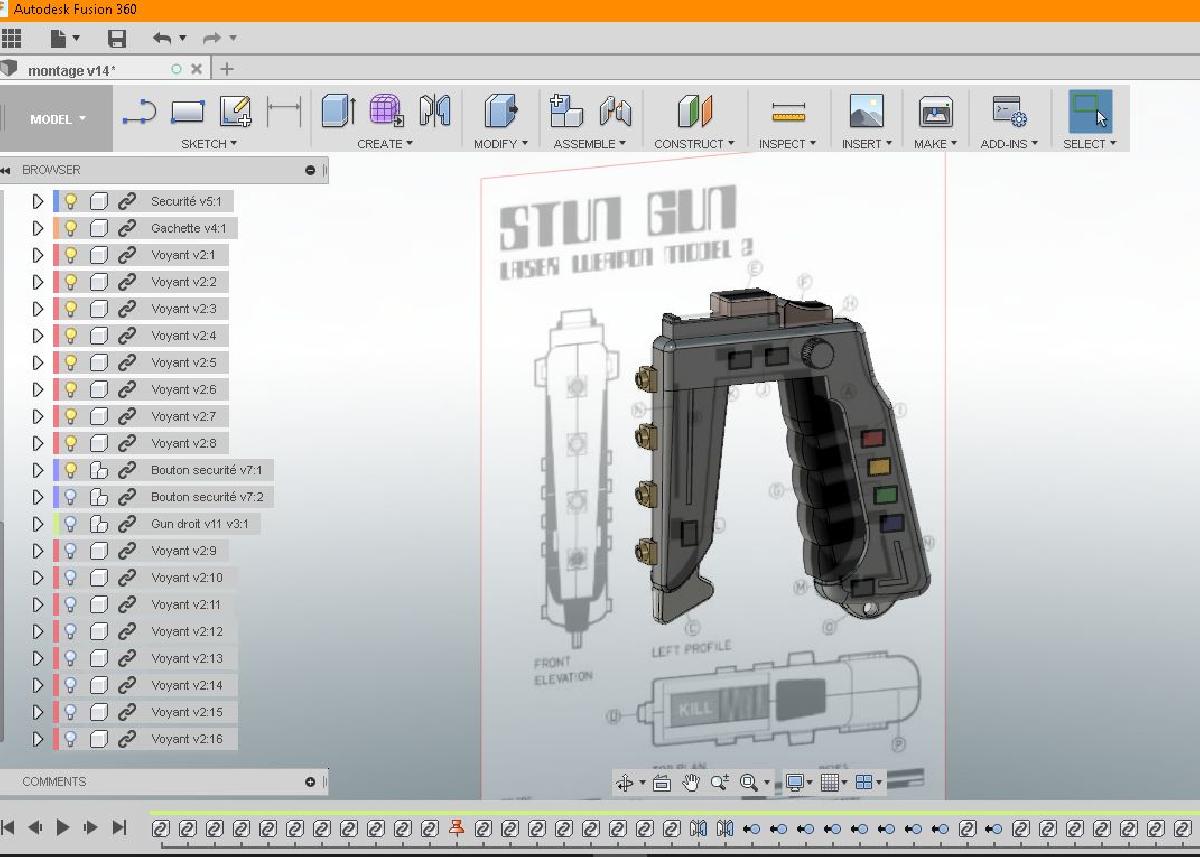Select the Offset Plane construct tool
1200x857 pixels.
coord(694,111)
